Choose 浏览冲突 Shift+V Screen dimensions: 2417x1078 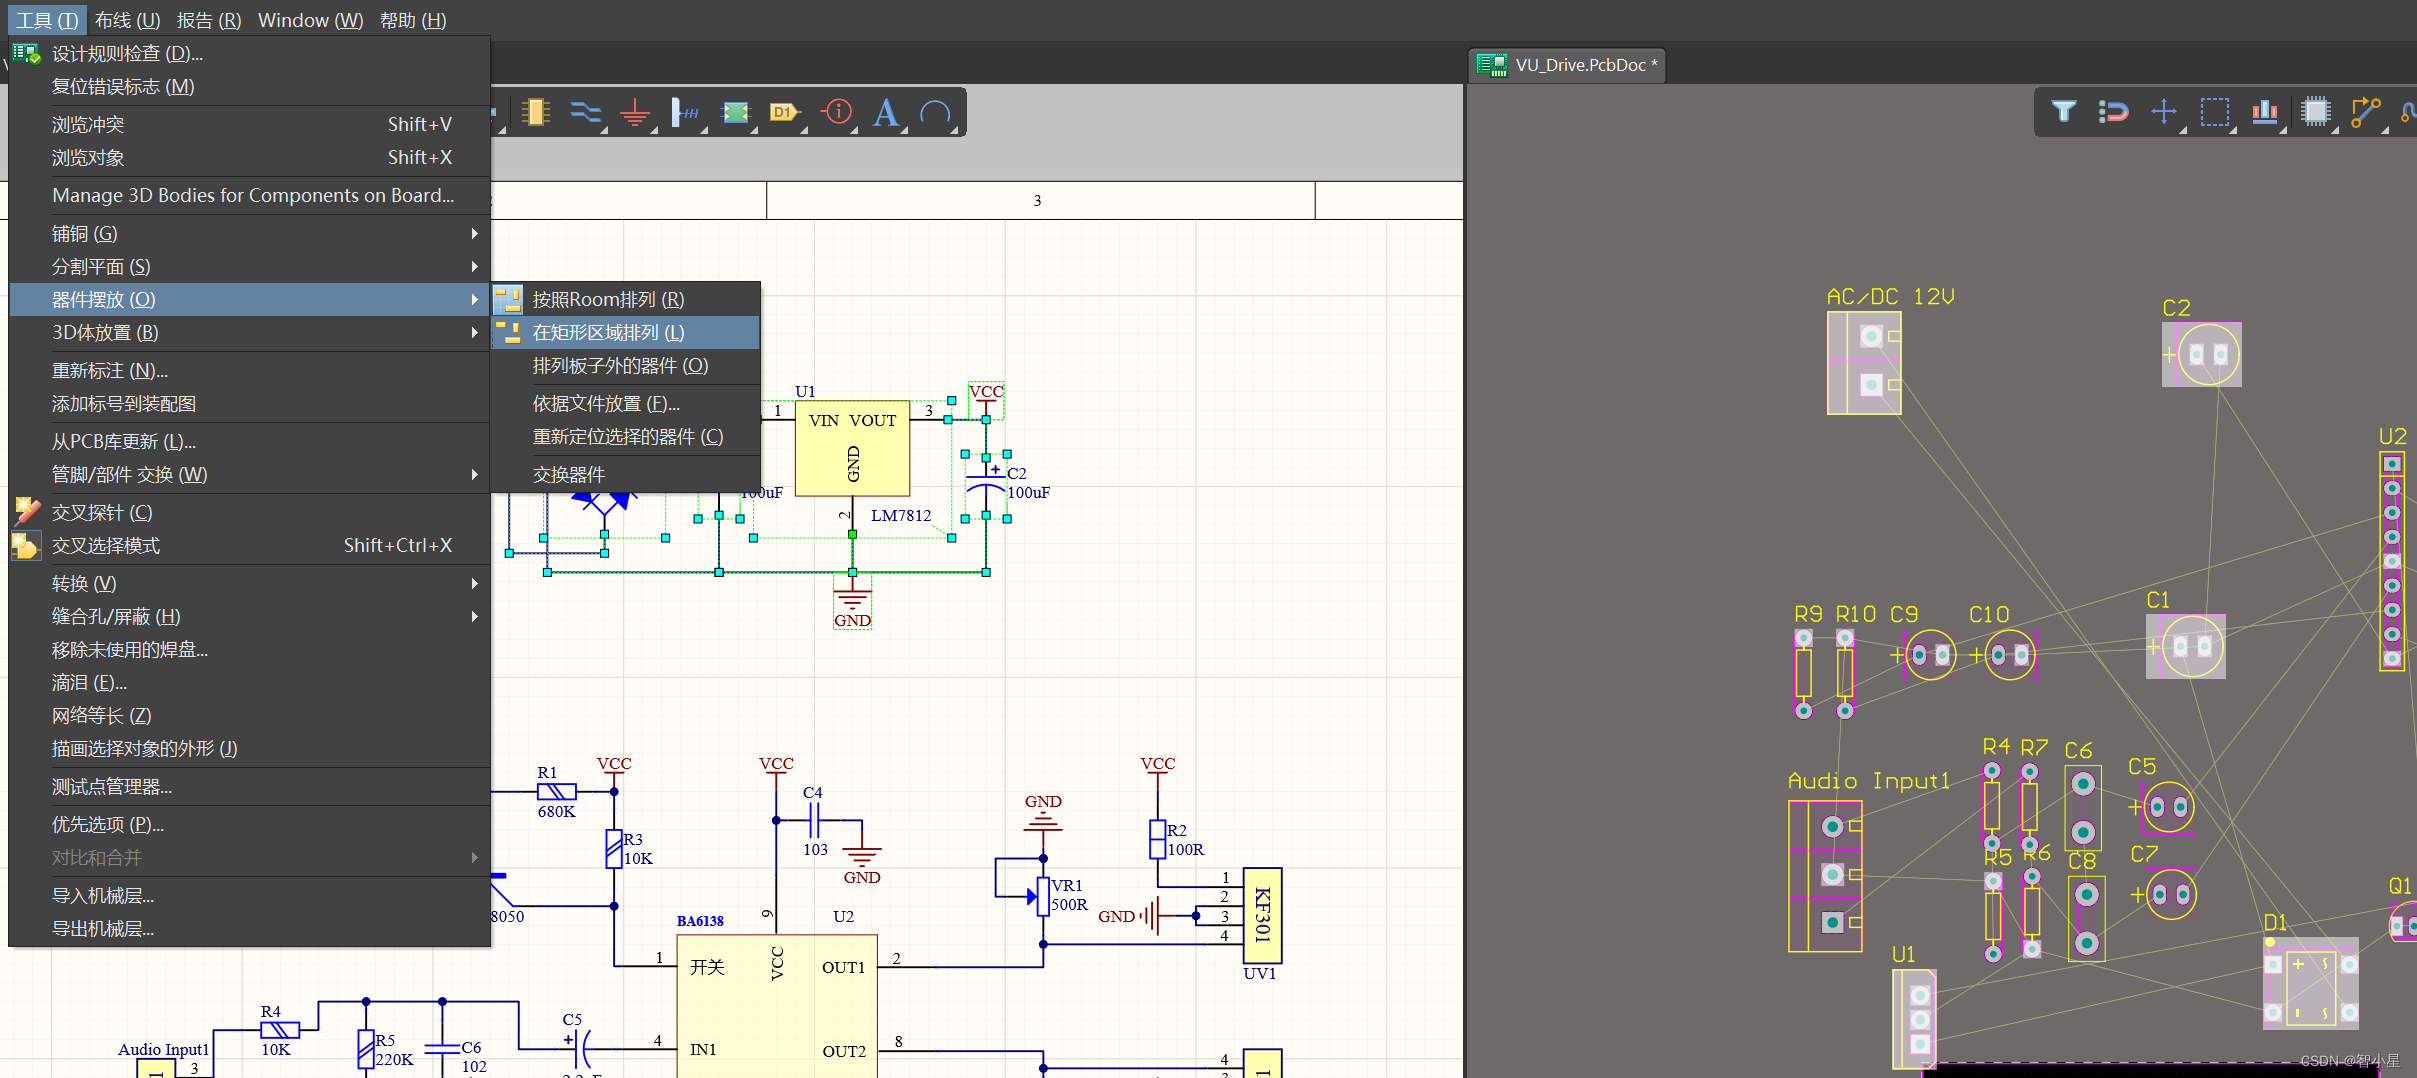coord(250,124)
